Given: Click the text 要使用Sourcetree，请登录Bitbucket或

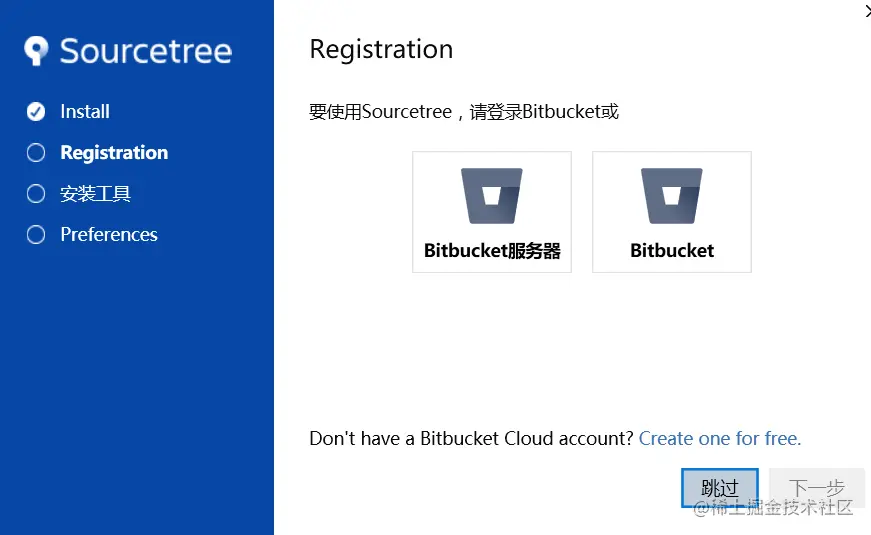Looking at the screenshot, I should pos(464,112).
